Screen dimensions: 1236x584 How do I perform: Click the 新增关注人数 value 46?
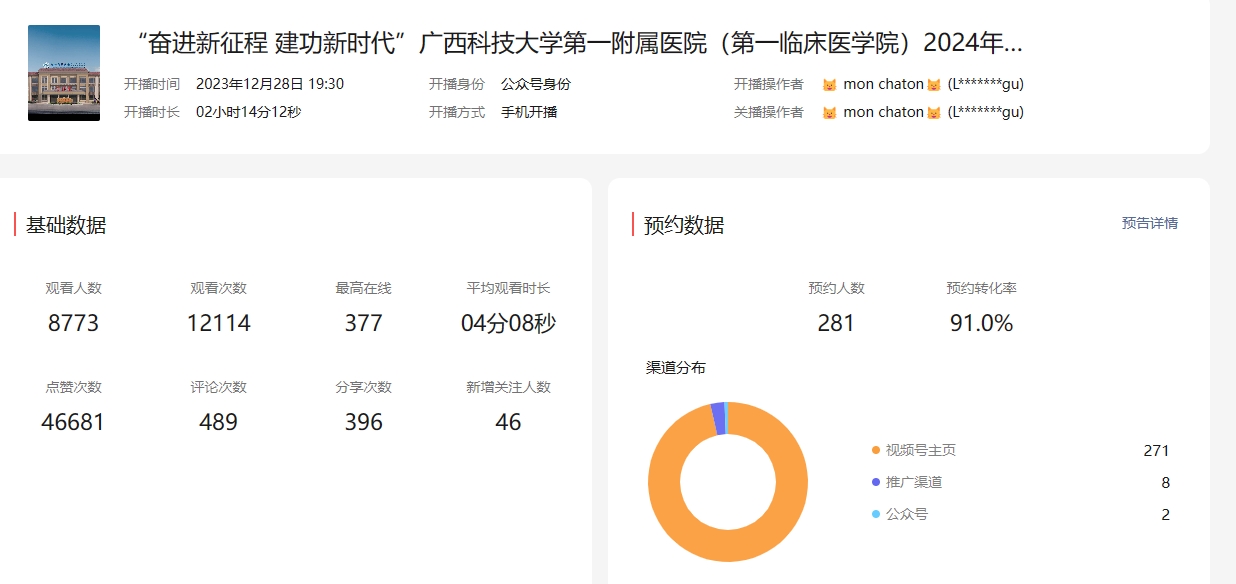pos(508,422)
